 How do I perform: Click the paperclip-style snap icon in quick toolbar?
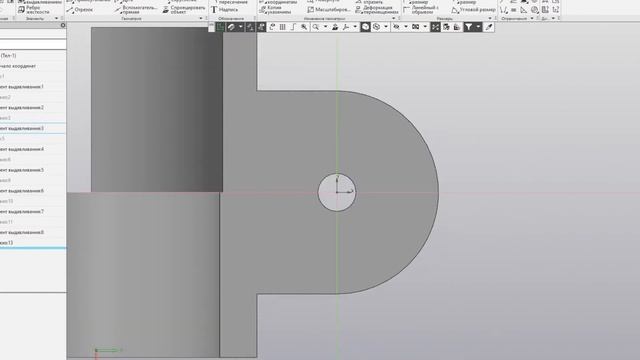[x=231, y=27]
